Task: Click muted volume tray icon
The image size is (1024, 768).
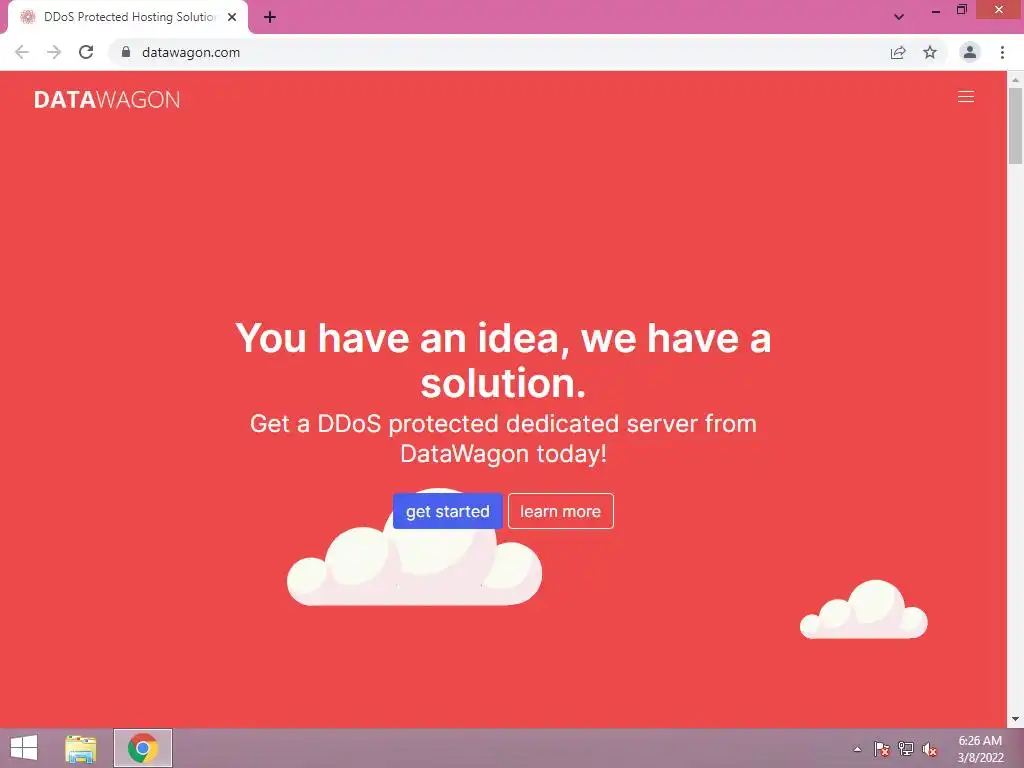Action: 930,749
